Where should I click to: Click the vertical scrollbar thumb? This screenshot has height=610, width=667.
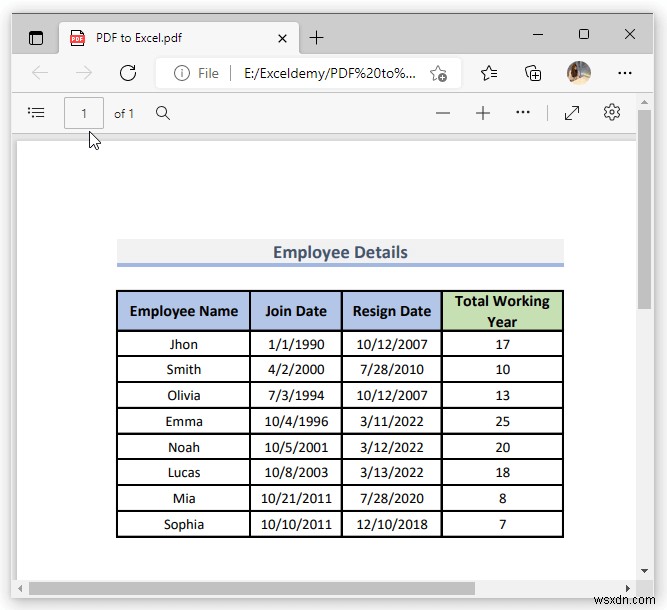coord(644,209)
